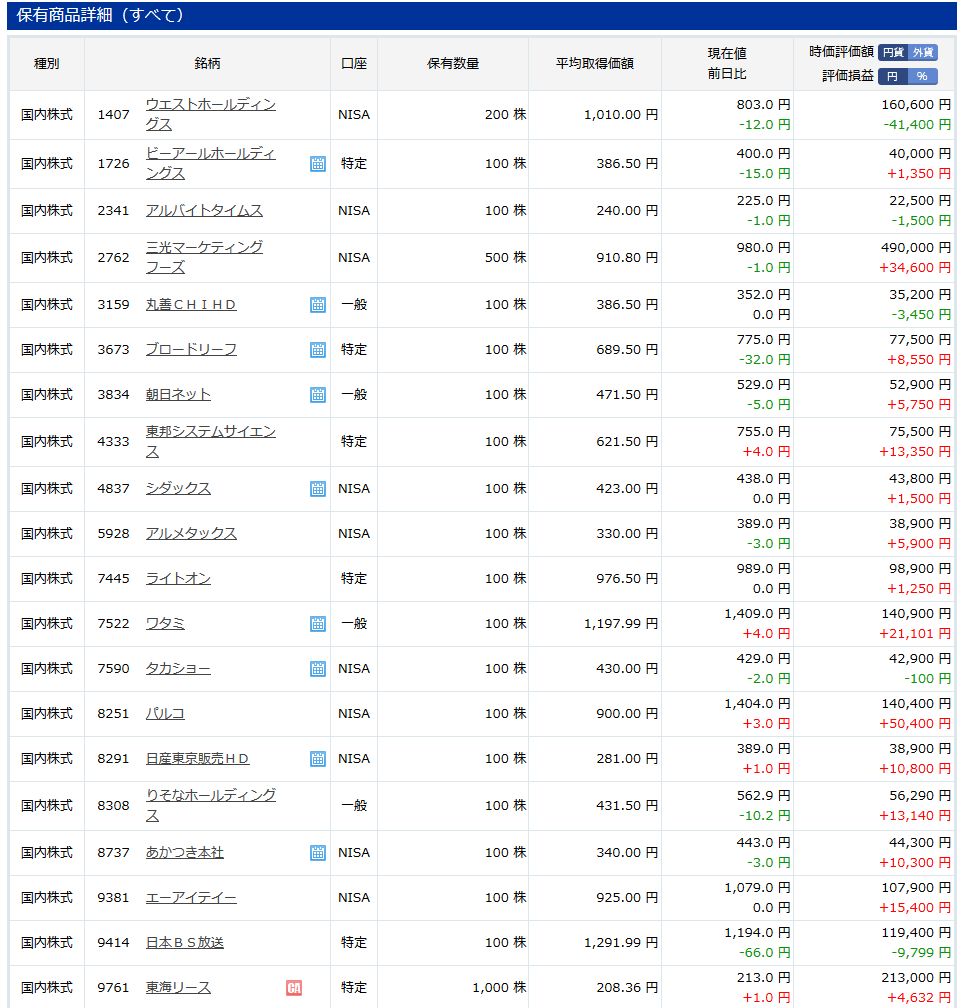Open the calendar icon next to 朝日ネット

[x=318, y=395]
